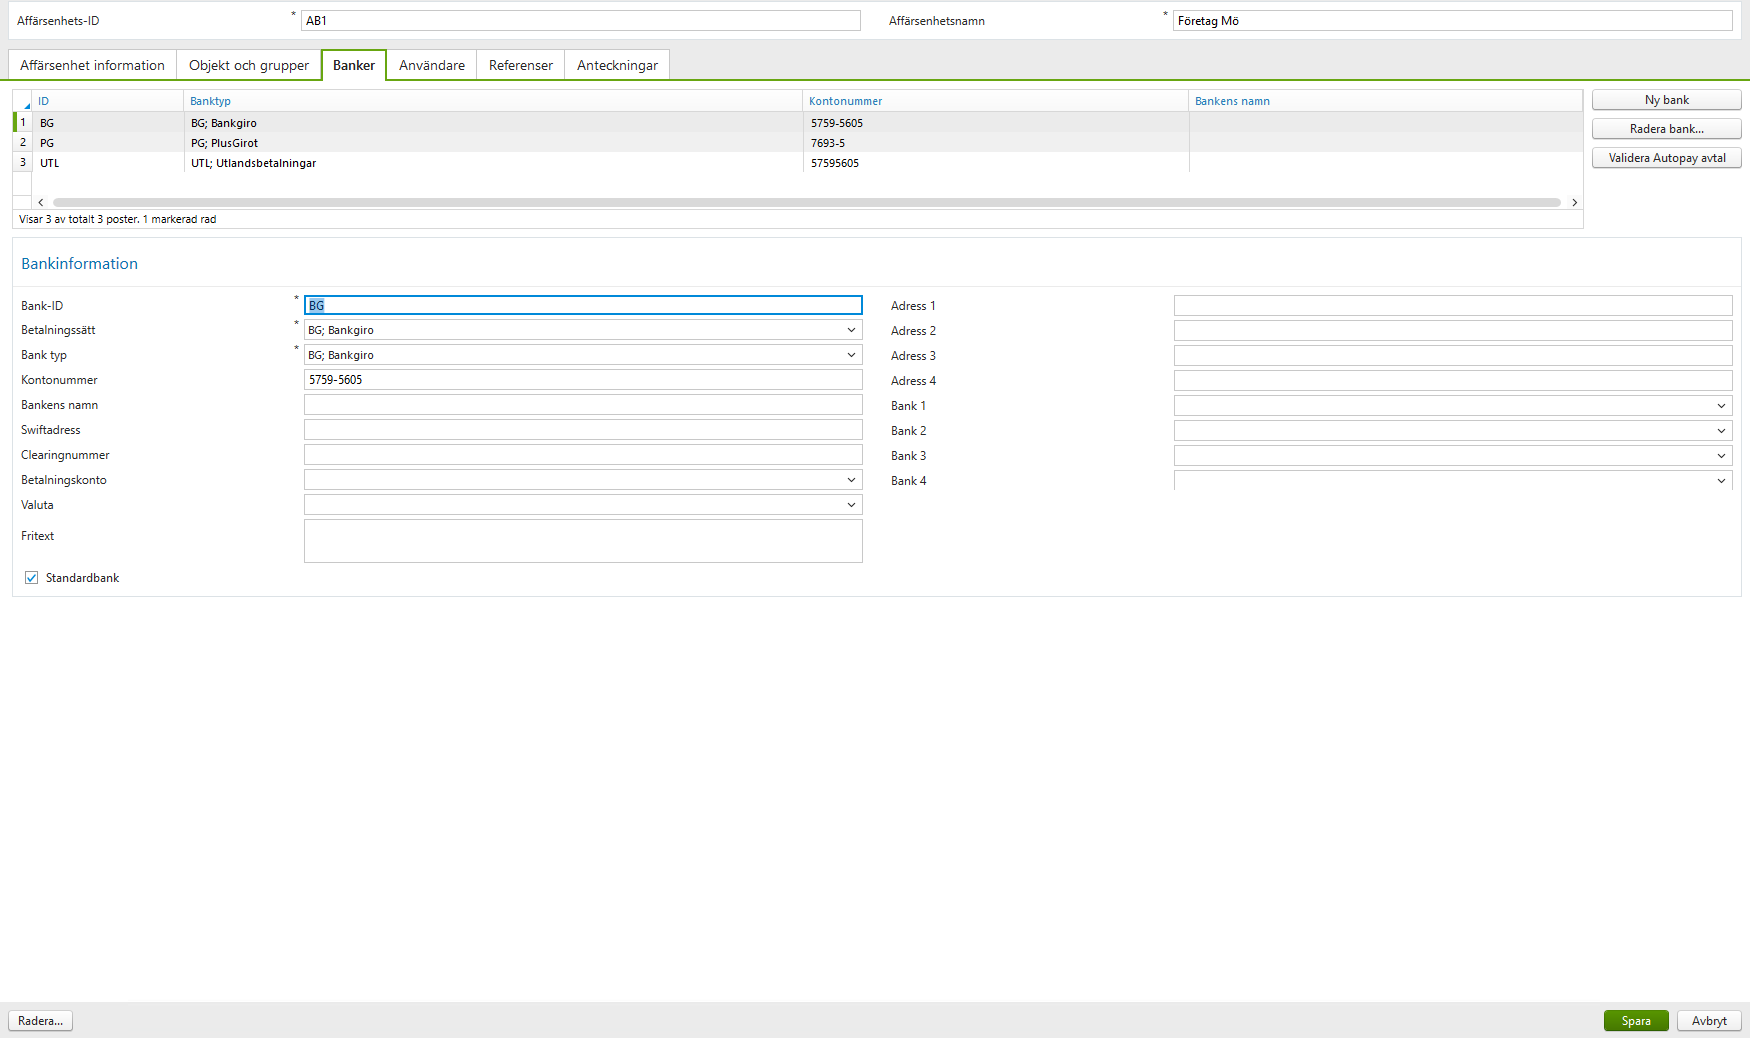Click the Radera bank button
The image size is (1750, 1038).
1665,128
